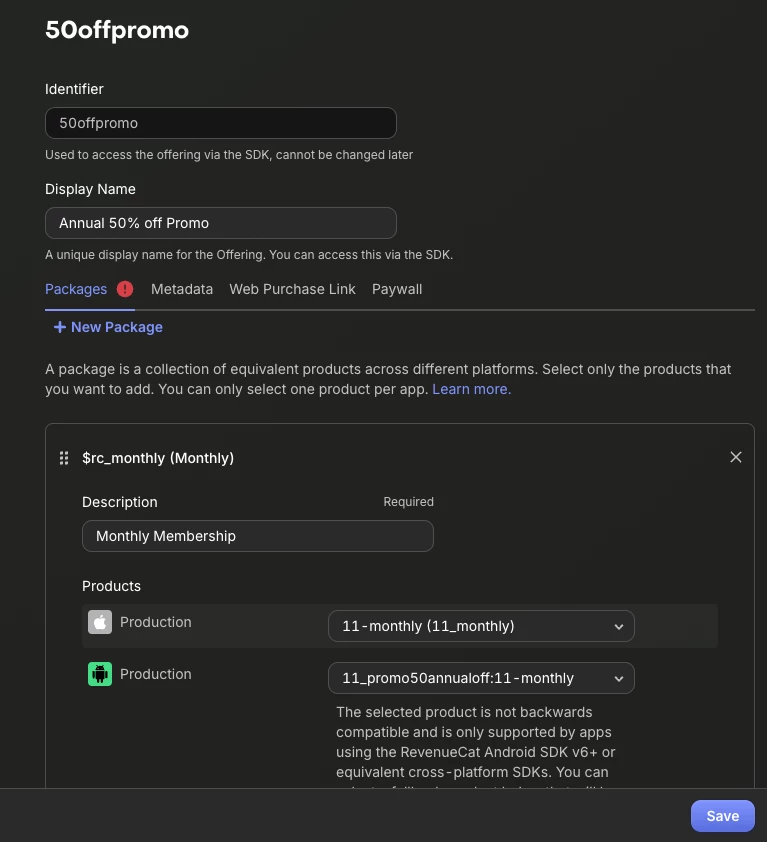Remove the $rc_monthly package with X icon

(x=736, y=457)
